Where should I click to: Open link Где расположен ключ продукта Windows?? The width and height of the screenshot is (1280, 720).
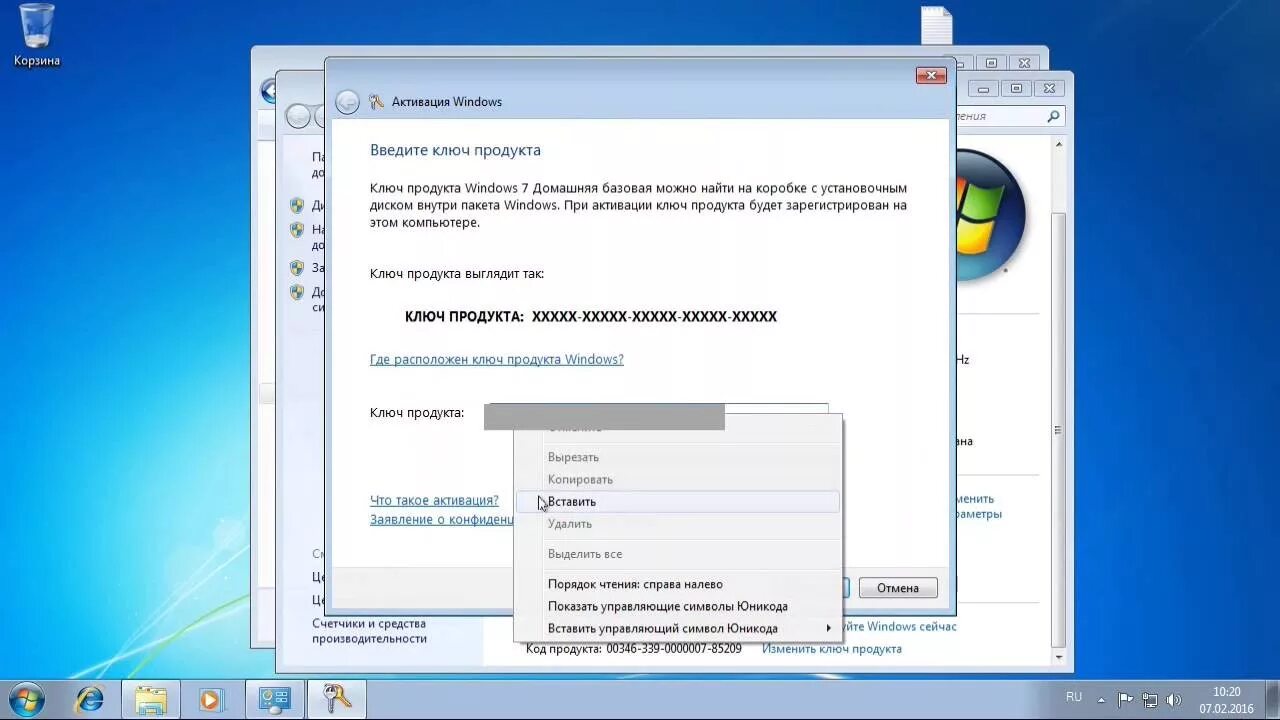497,359
